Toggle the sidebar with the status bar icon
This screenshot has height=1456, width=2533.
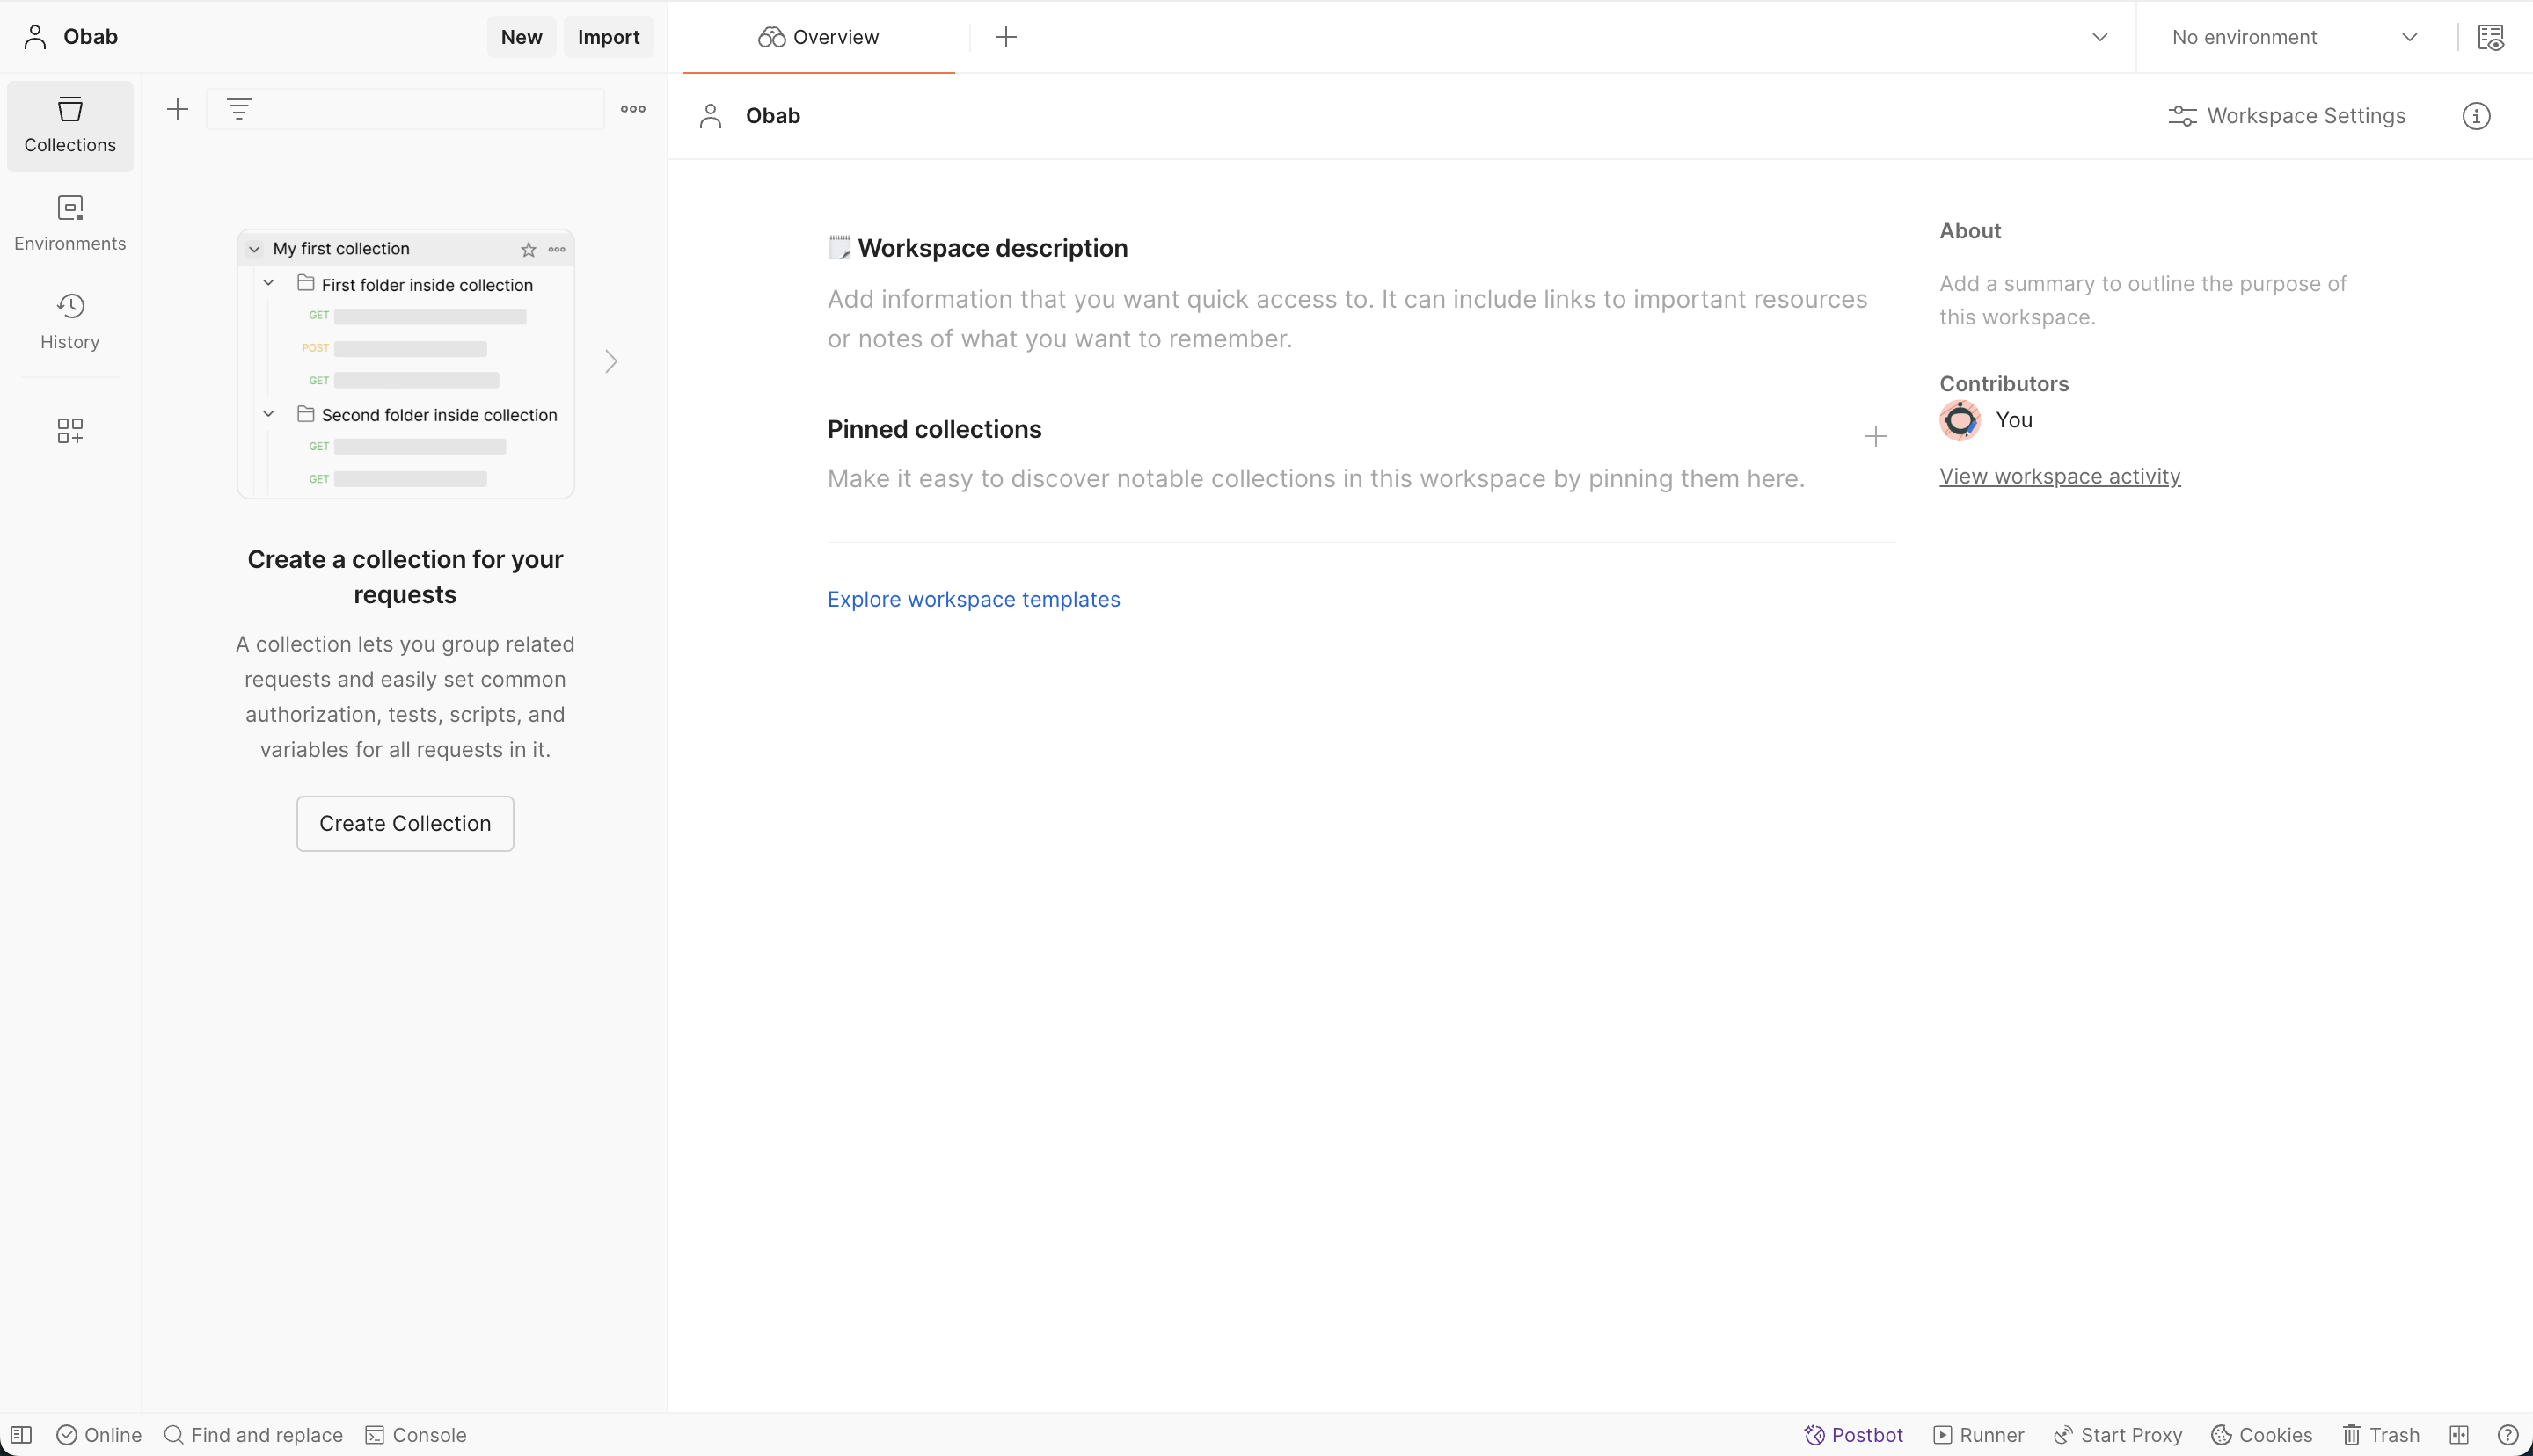click(x=21, y=1435)
